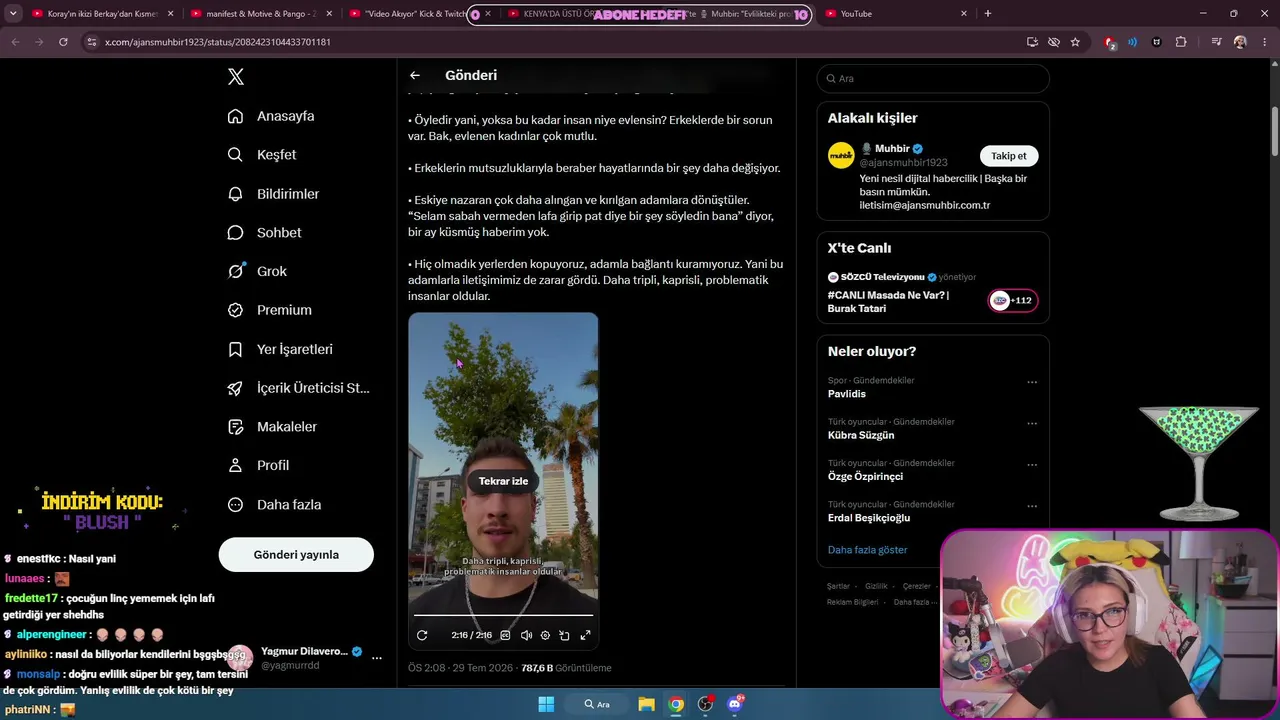Screen dimensions: 1280x720
Task: Open Makaleler in the sidebar
Action: point(272,427)
